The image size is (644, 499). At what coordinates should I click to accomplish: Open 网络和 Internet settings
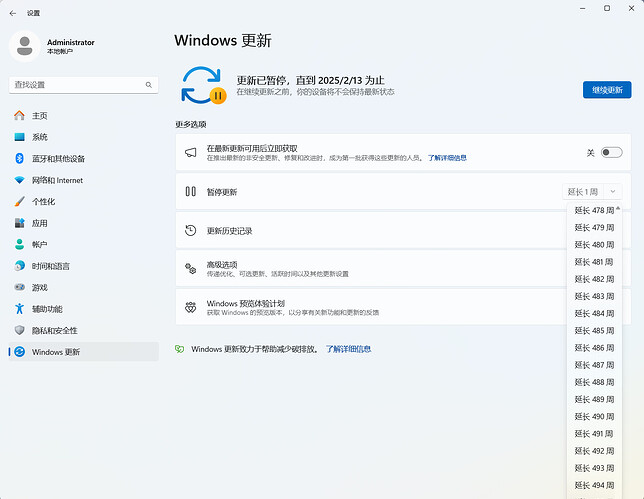pyautogui.click(x=83, y=180)
